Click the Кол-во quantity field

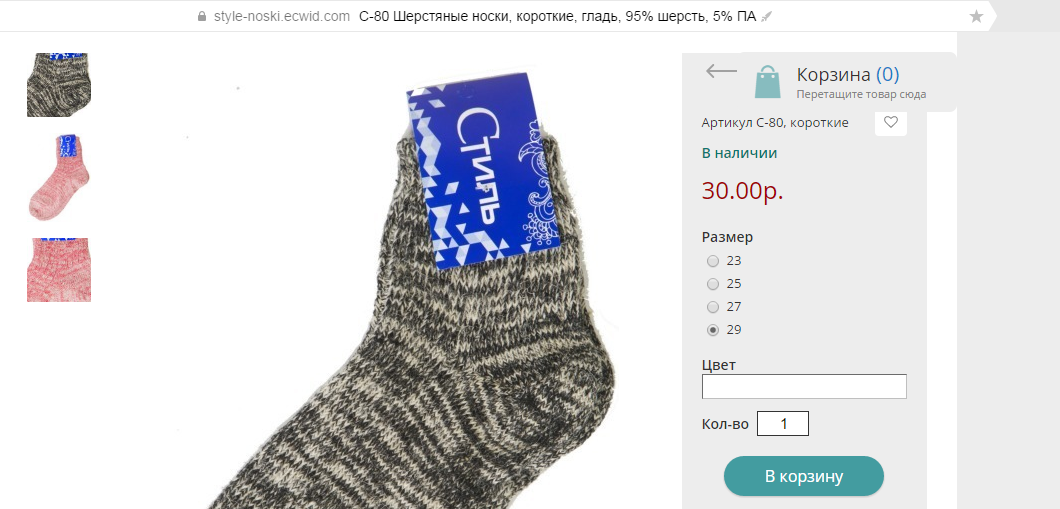click(x=783, y=424)
